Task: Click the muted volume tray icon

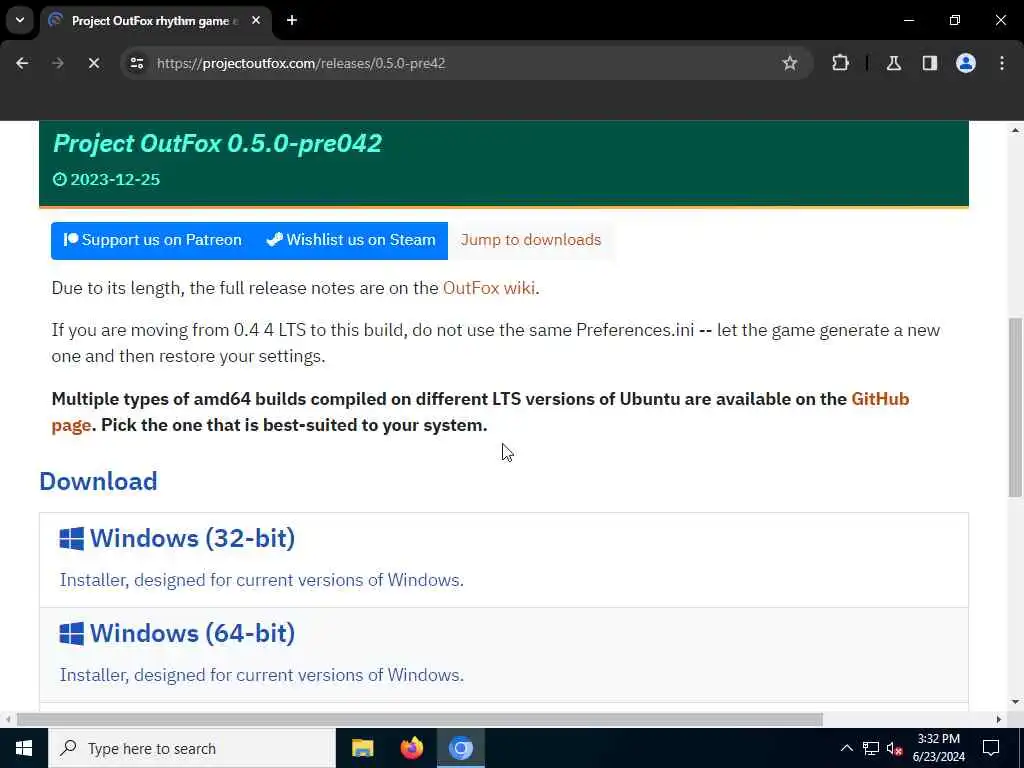Action: point(894,748)
